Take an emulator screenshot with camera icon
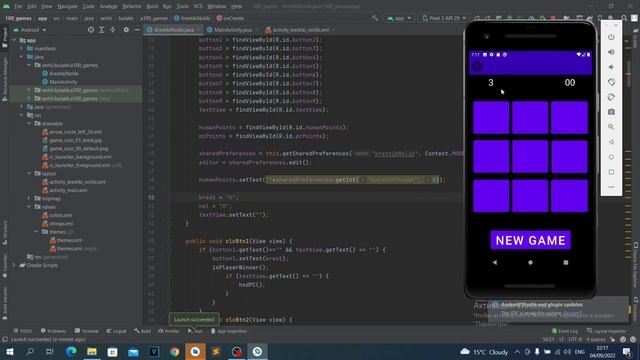Image resolution: width=640 pixels, height=360 pixels. click(611, 112)
